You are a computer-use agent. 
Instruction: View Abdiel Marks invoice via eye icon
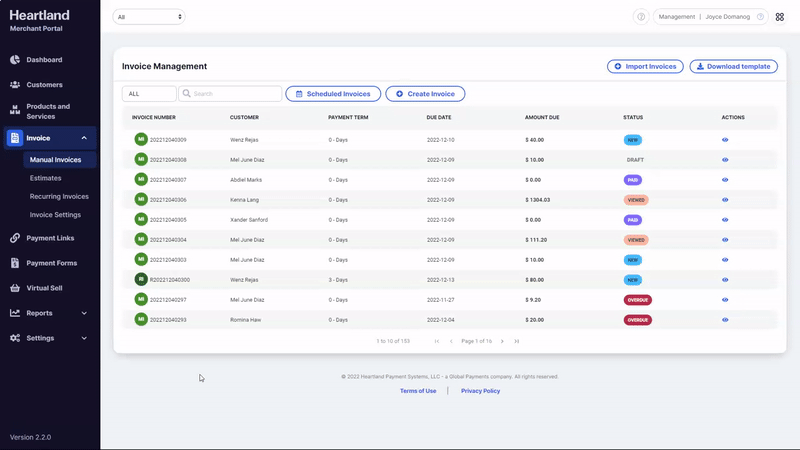725,180
